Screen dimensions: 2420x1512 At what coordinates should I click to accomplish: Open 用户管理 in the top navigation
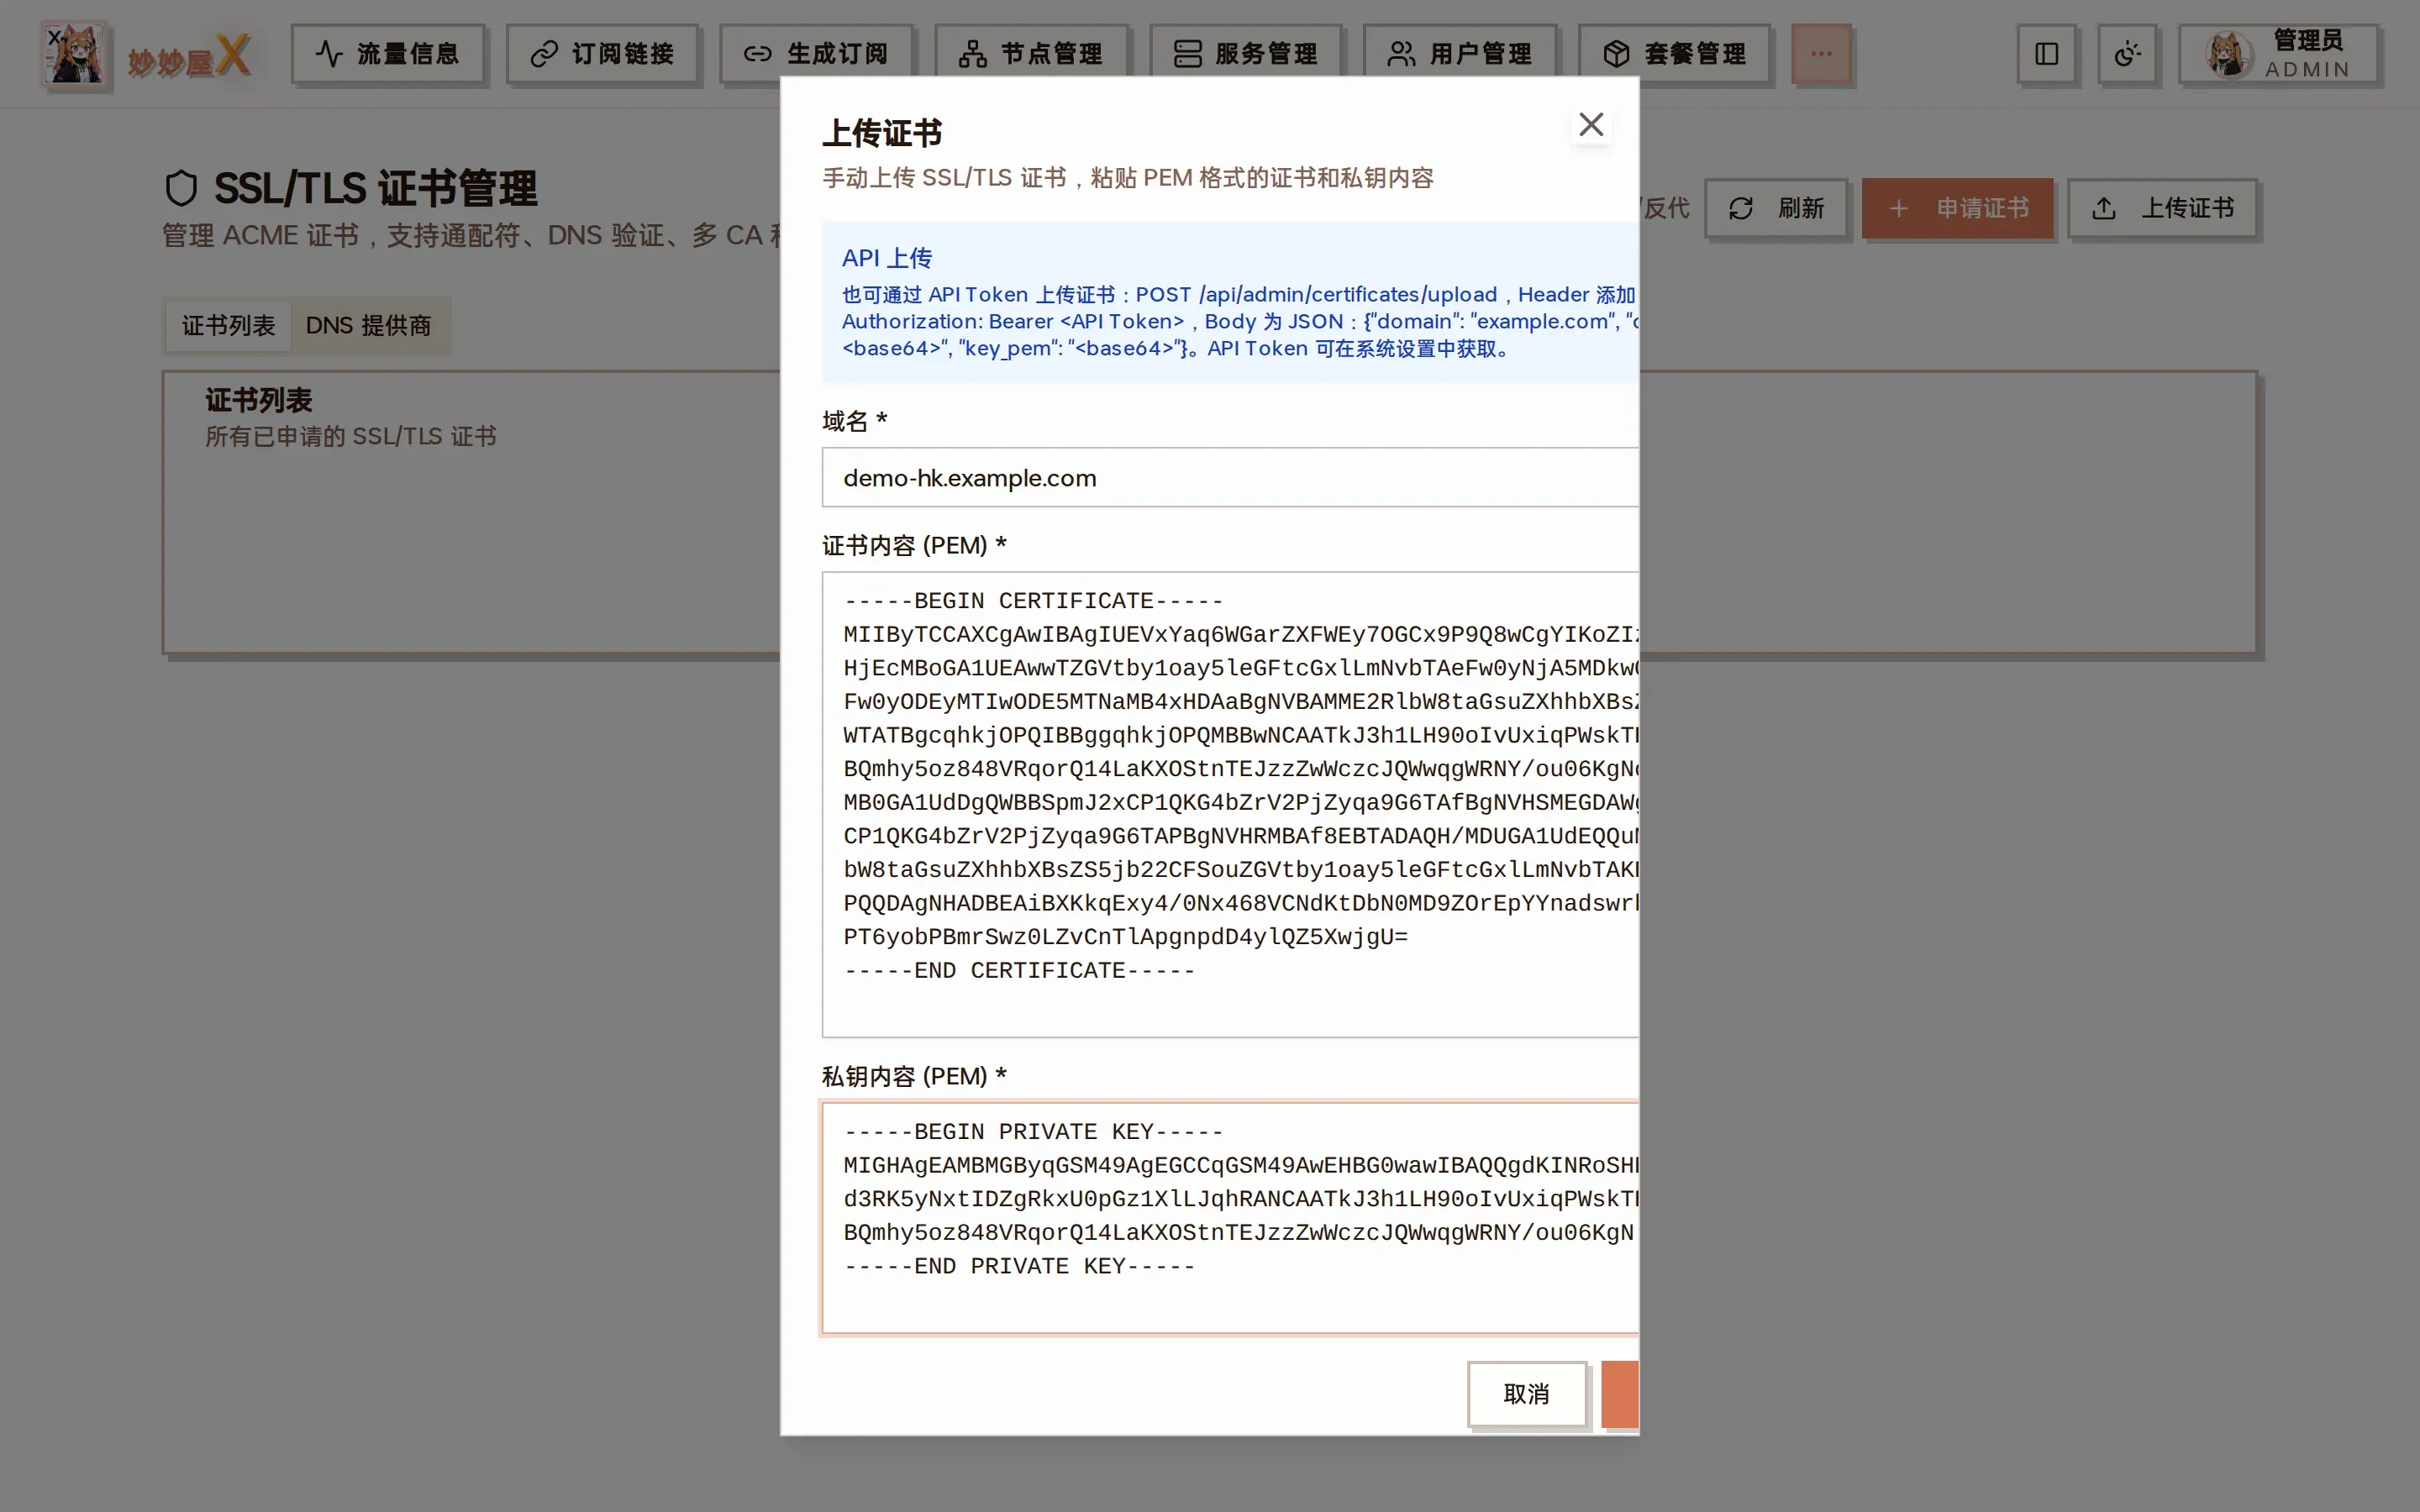click(x=1460, y=54)
